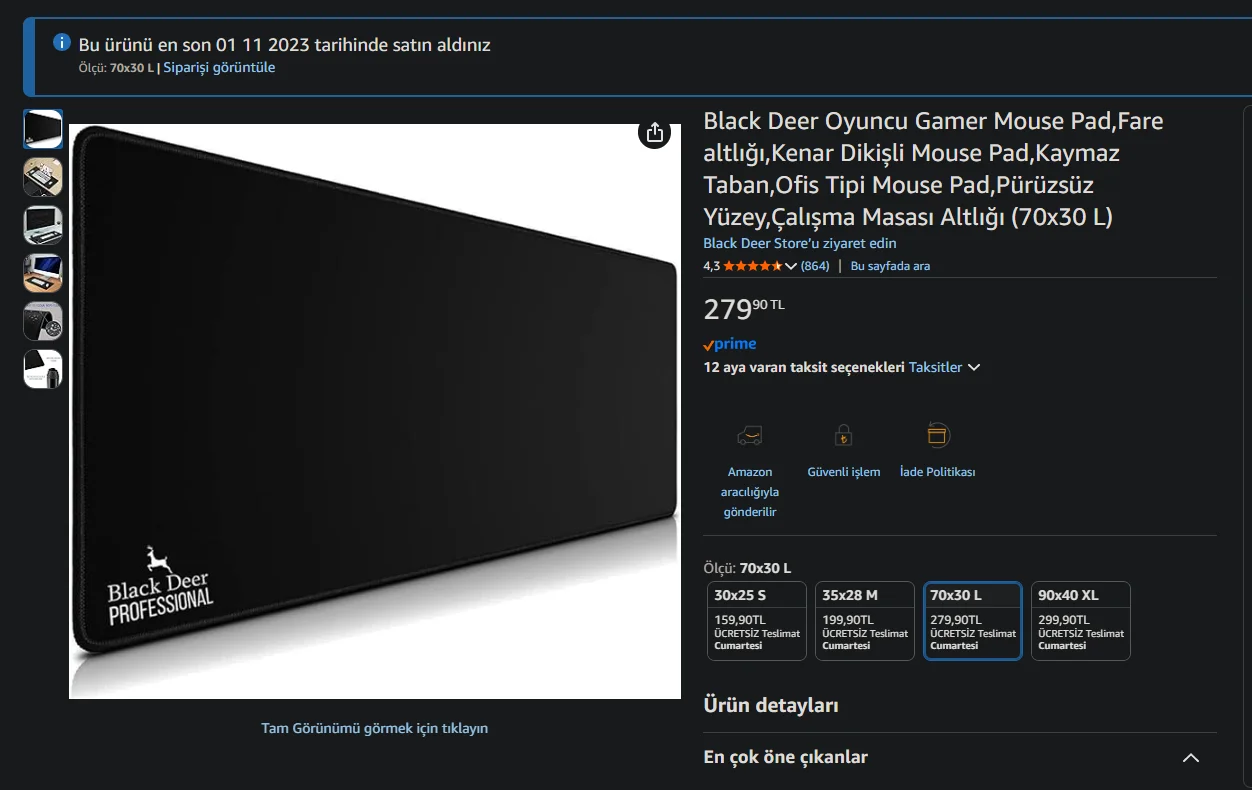Expand Taksitler installment options dropdown
Viewport: 1252px width, 790px height.
coord(944,367)
